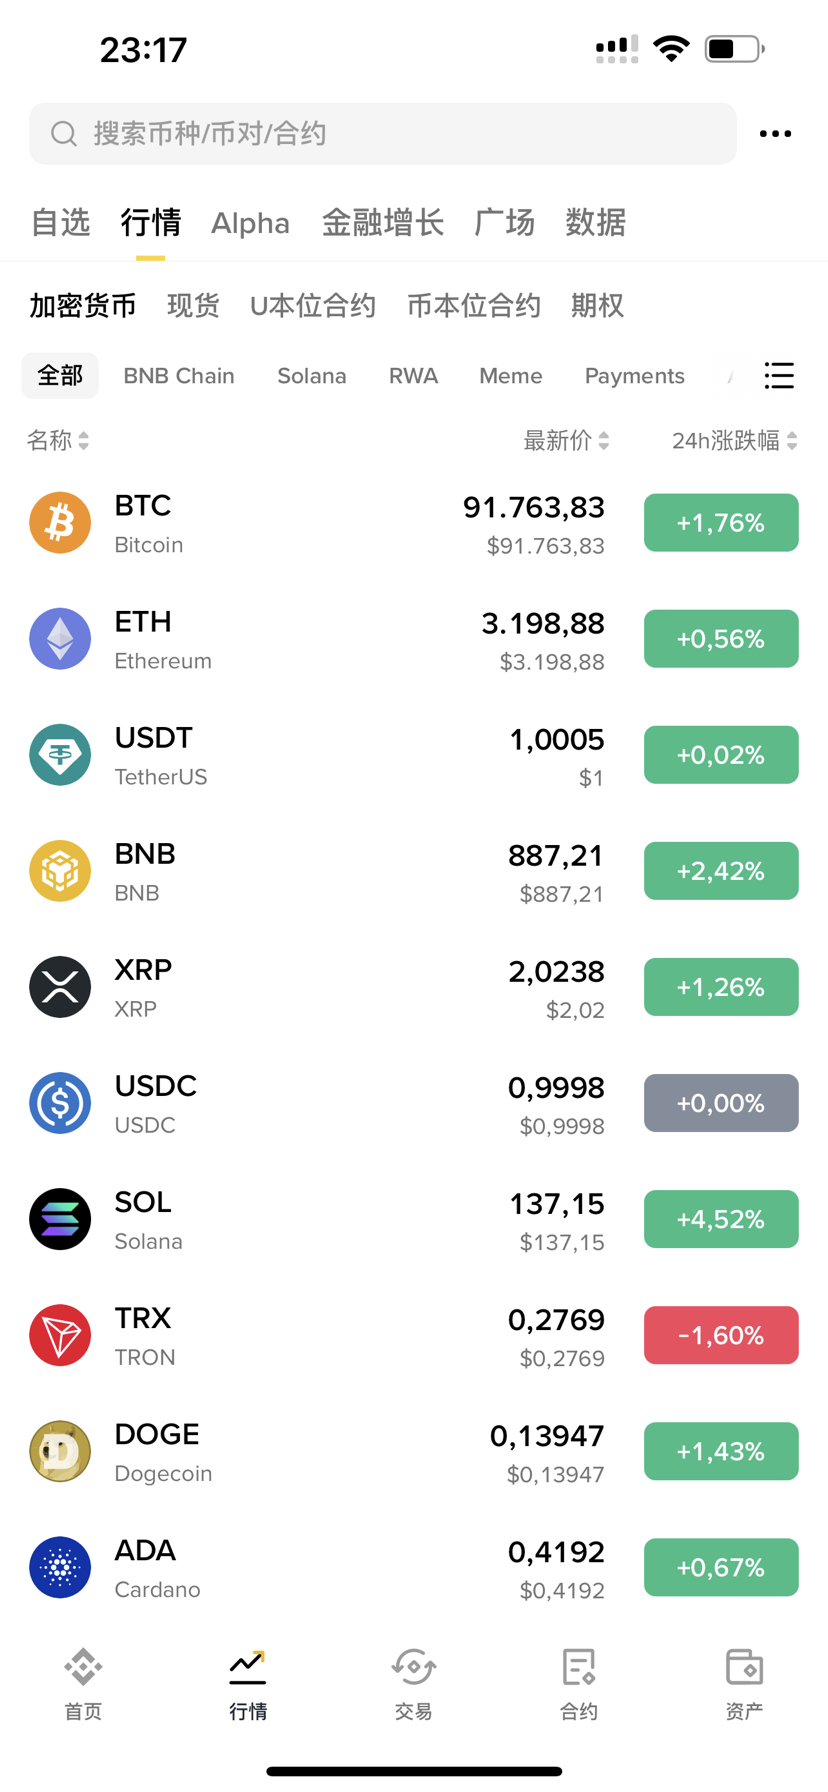This screenshot has width=828, height=1792.
Task: Select the Meme filter chip
Action: 511,376
